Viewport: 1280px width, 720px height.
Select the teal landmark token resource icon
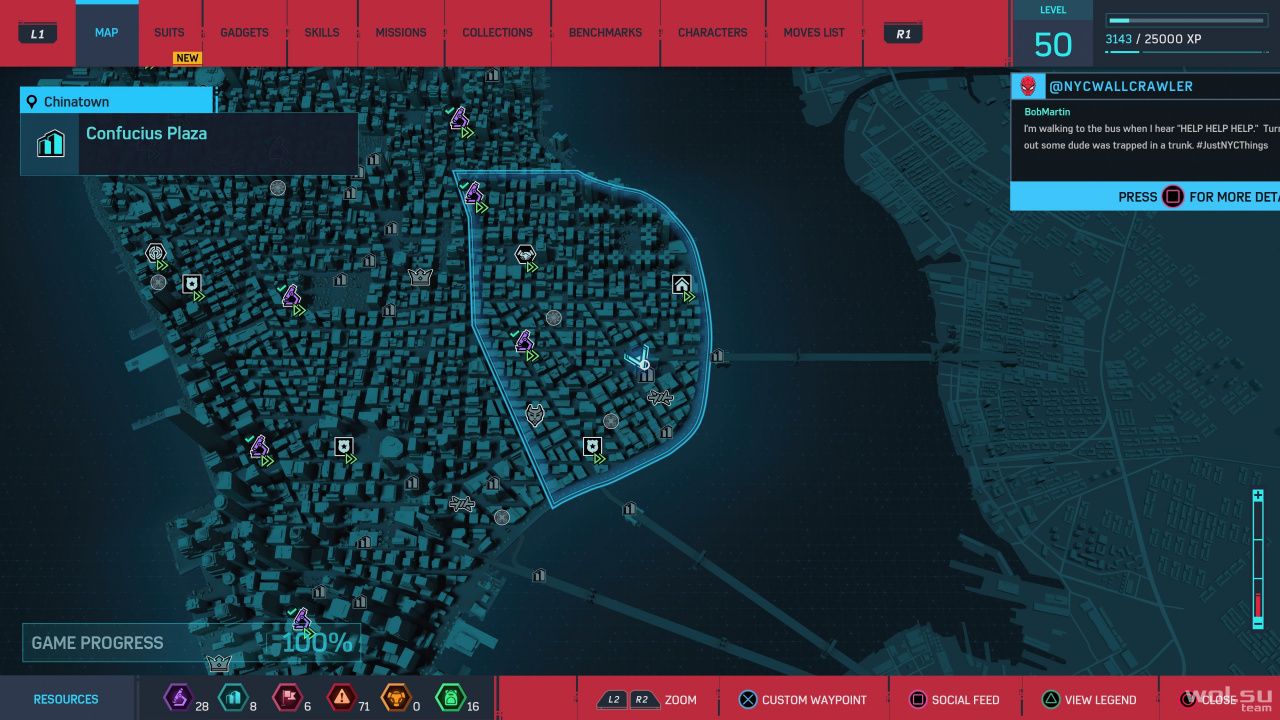coord(232,698)
